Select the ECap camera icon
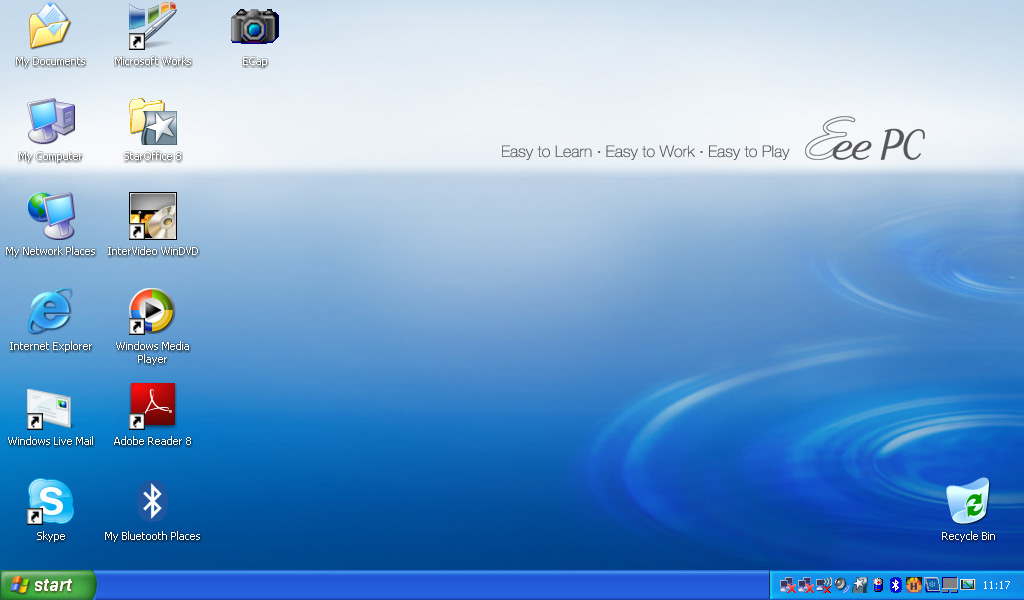 (x=255, y=26)
